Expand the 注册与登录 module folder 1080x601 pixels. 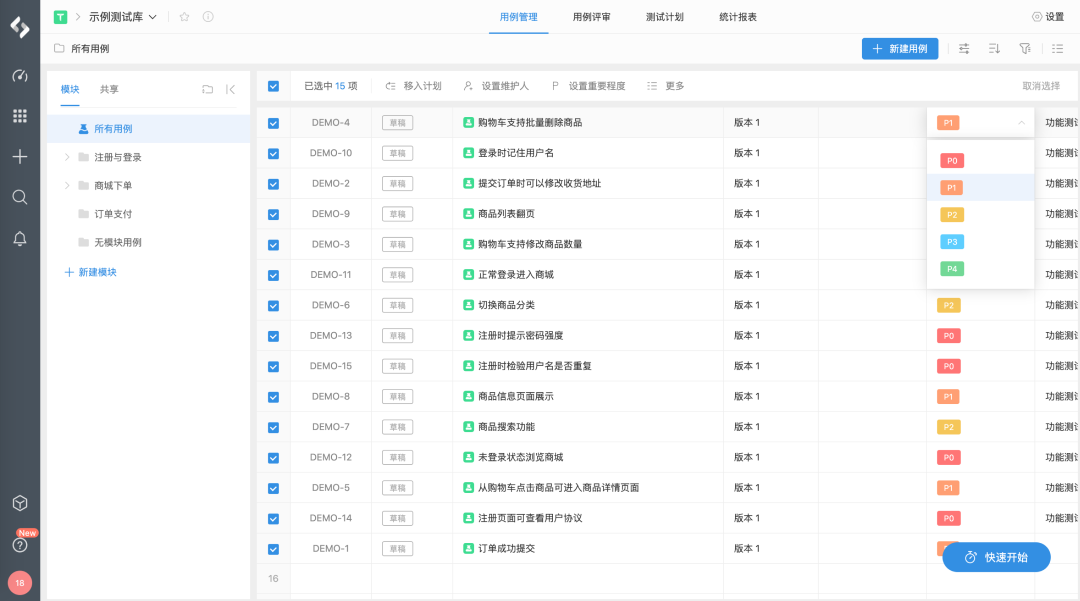(67, 157)
